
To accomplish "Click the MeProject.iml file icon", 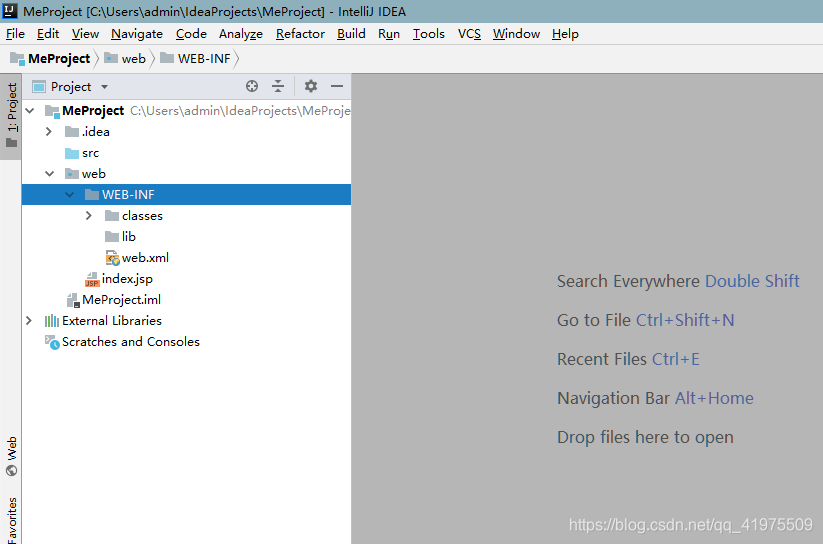I will tap(72, 300).
